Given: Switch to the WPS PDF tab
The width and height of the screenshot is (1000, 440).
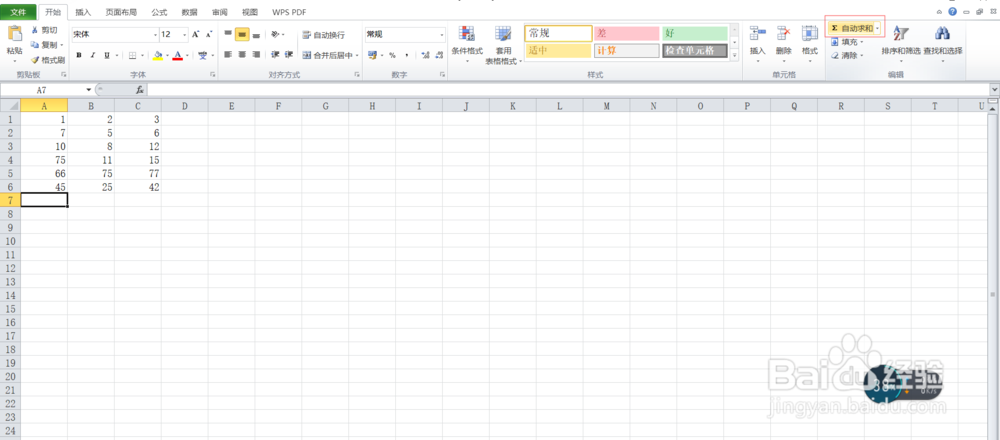Looking at the screenshot, I should [x=289, y=12].
